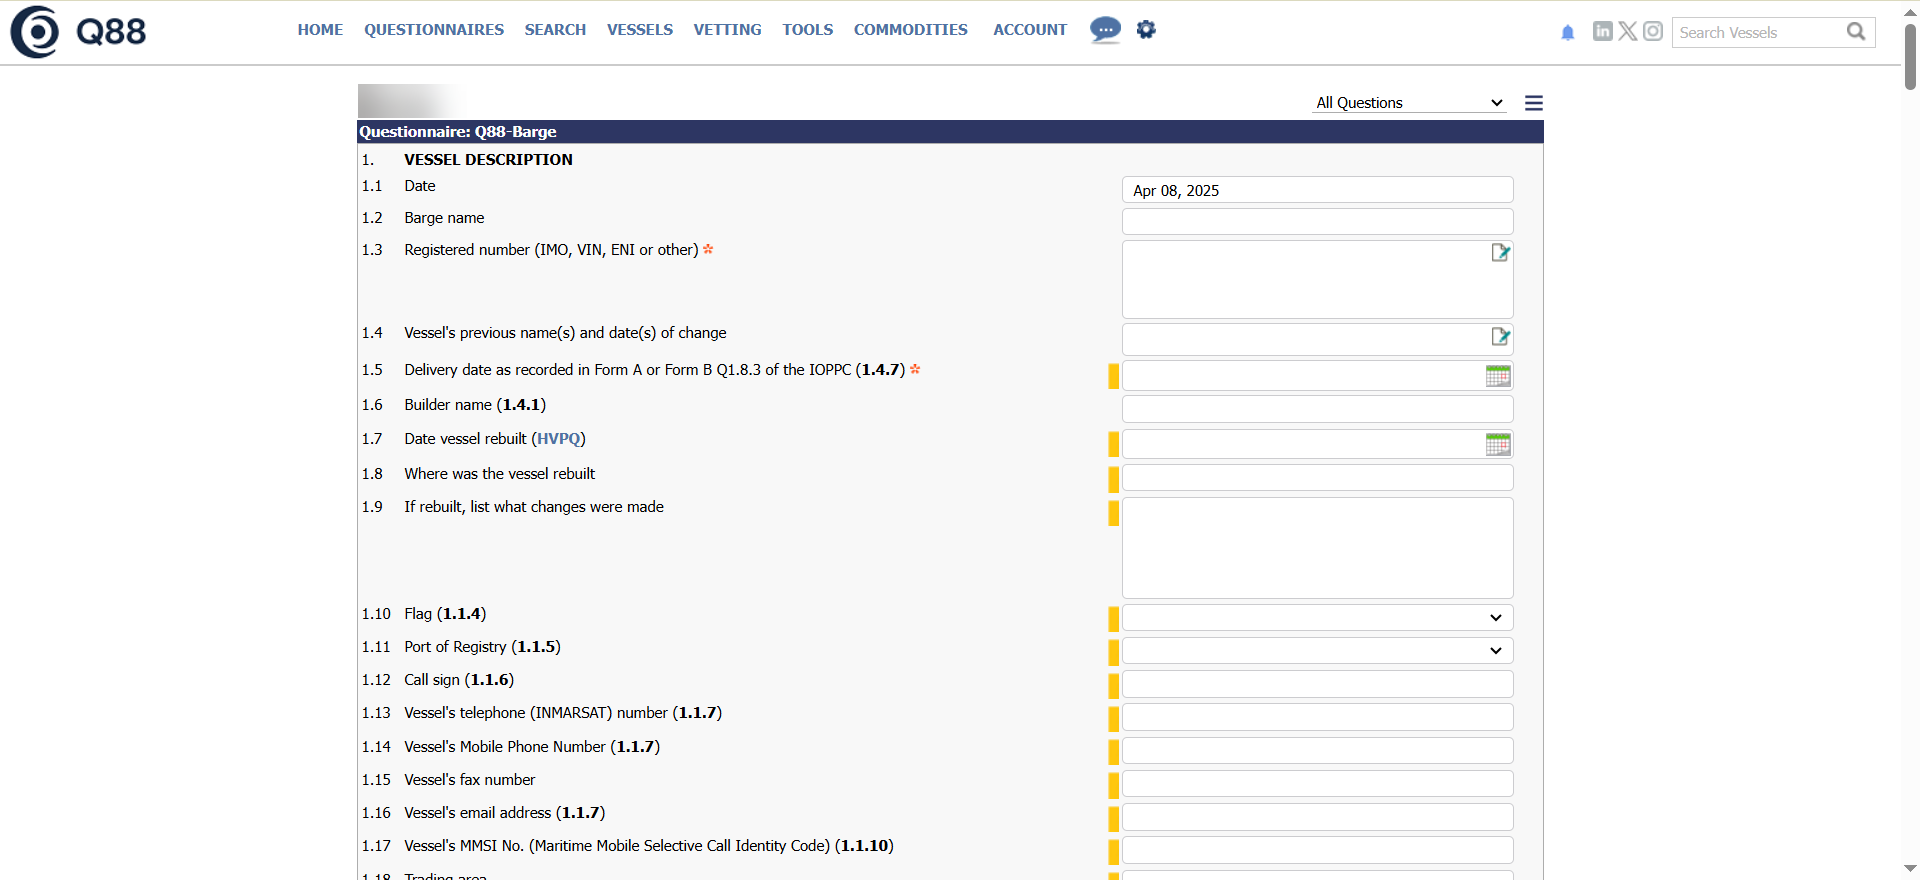Viewport: 1920px width, 880px height.
Task: Open the QUESTIONNAIRES menu
Action: click(x=433, y=30)
